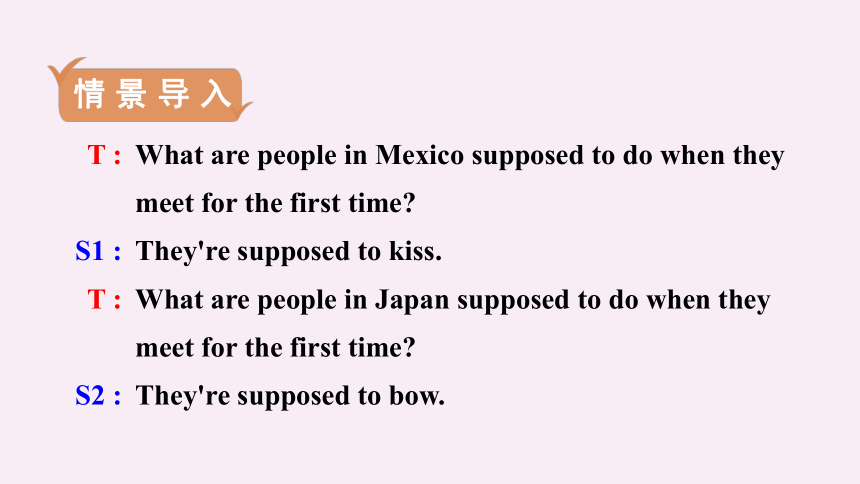The image size is (860, 484).
Task: Click the character 情 in the banner
Action: coord(89,94)
